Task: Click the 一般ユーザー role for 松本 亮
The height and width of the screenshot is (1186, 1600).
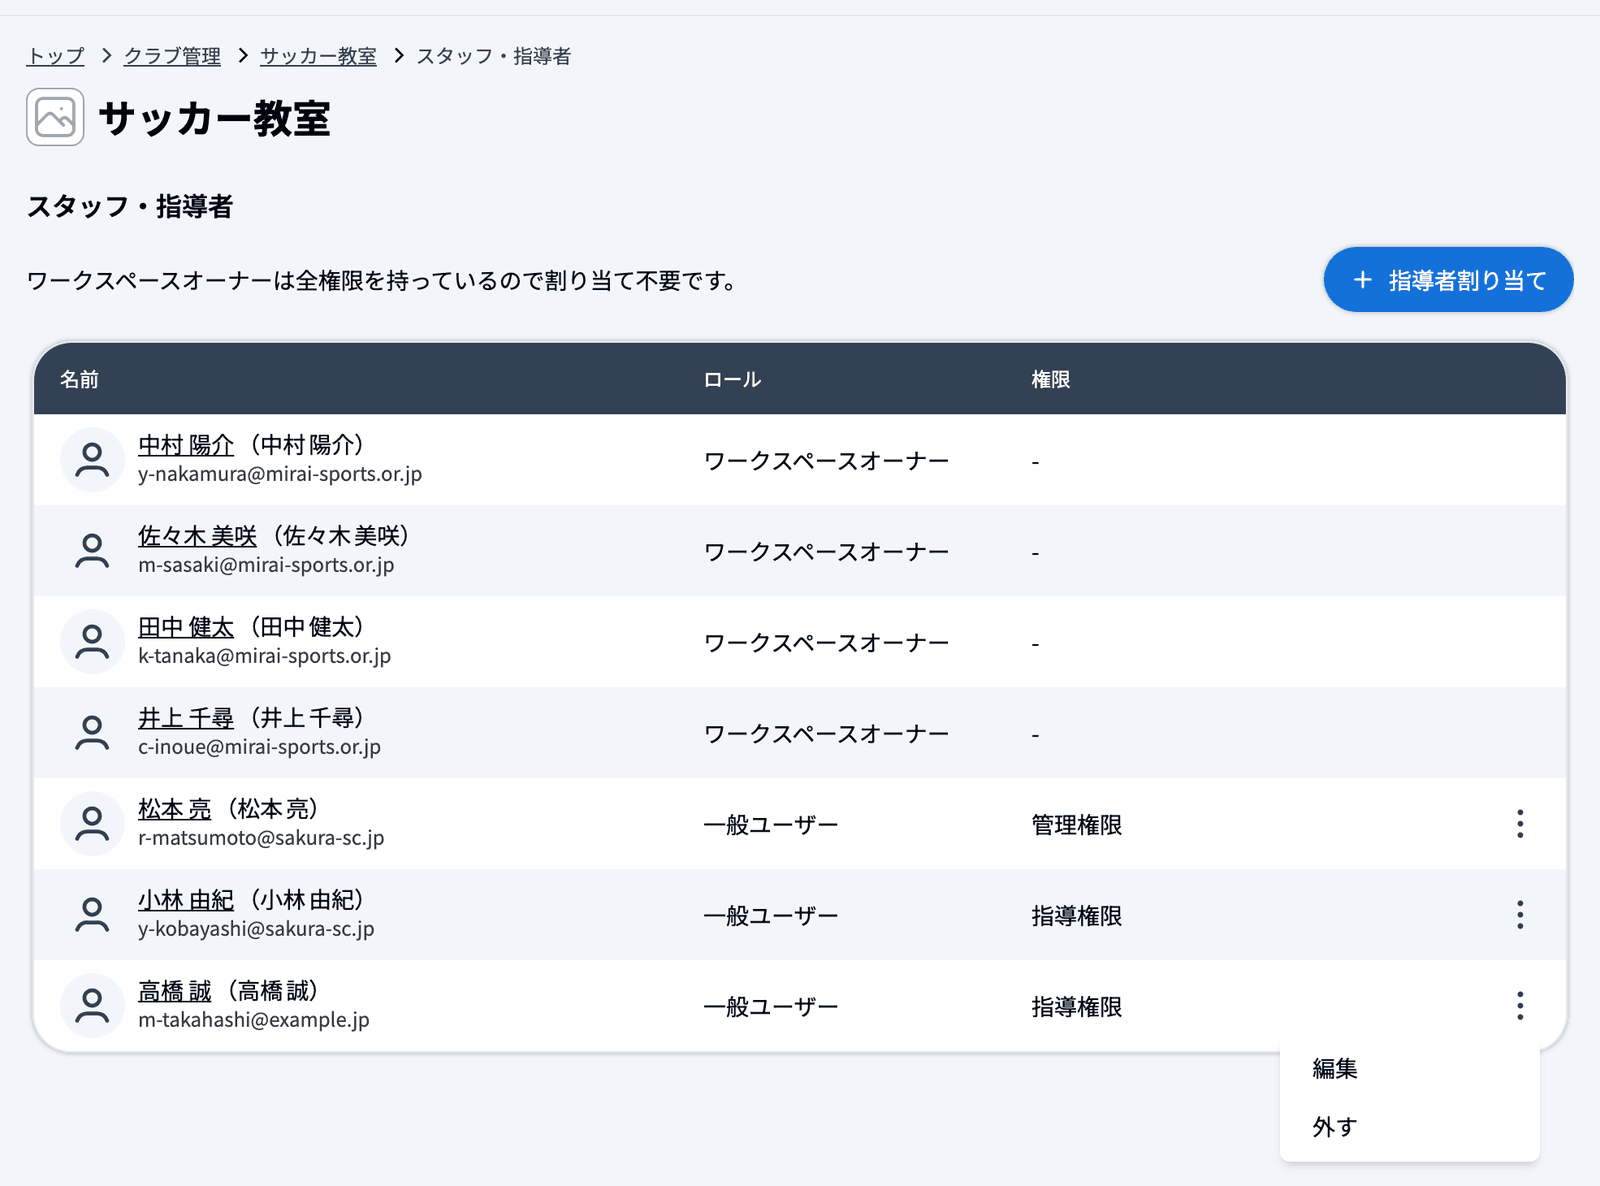Action: point(771,825)
